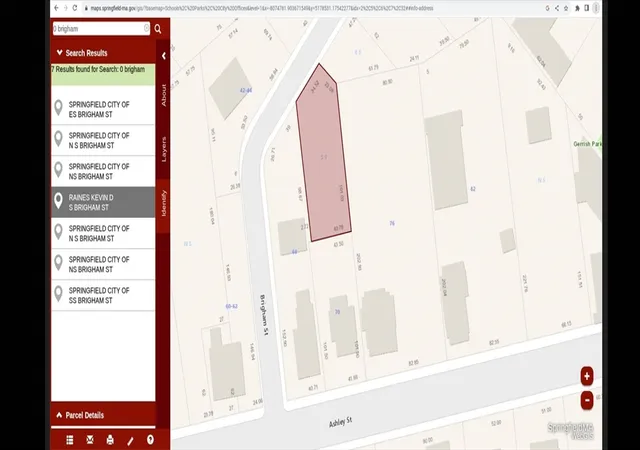Select Springfield City Of ES Brigham St result
Viewport: 640px width, 450px height.
pos(103,109)
